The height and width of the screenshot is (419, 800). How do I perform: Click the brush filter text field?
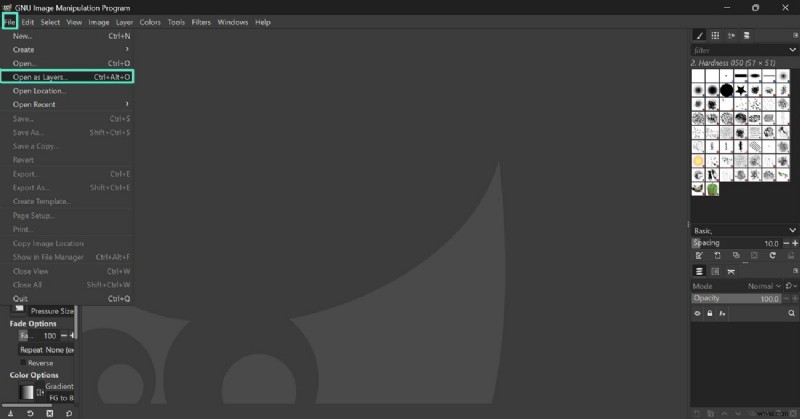tap(738, 50)
